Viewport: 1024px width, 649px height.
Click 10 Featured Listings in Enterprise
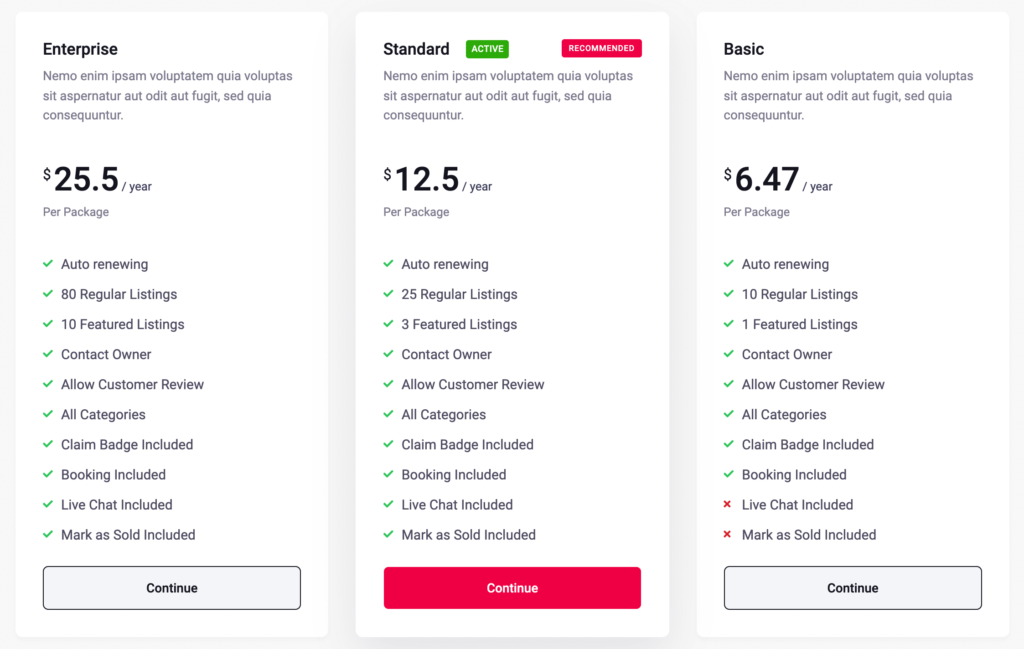tap(123, 324)
